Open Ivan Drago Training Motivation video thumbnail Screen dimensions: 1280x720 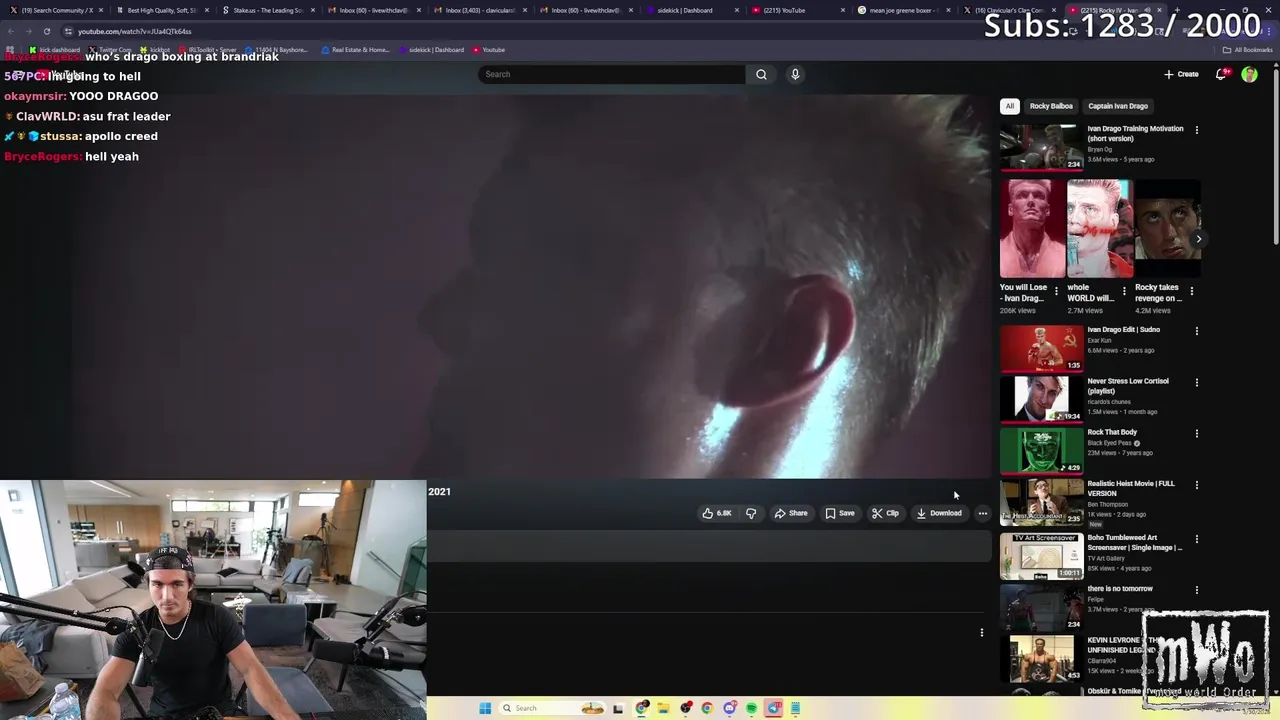1041,146
